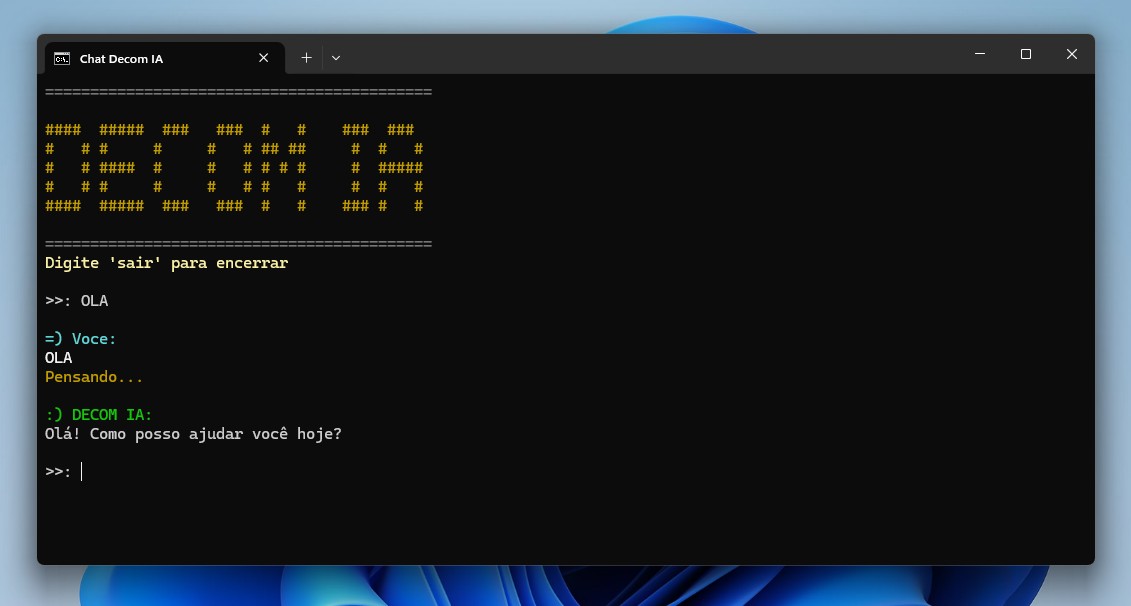Select the Chat Decom IA tab
This screenshot has height=606, width=1131.
click(x=164, y=58)
